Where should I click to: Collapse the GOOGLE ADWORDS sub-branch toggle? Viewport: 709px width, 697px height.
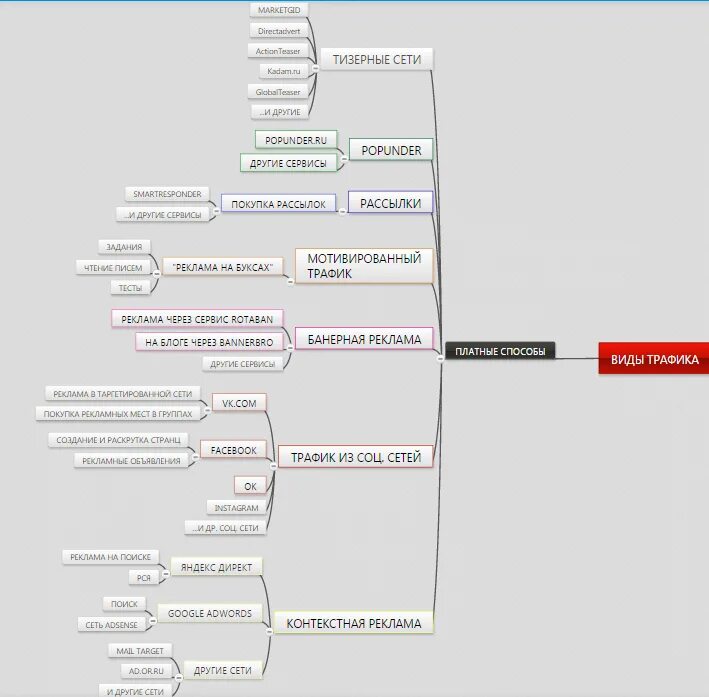coord(152,621)
